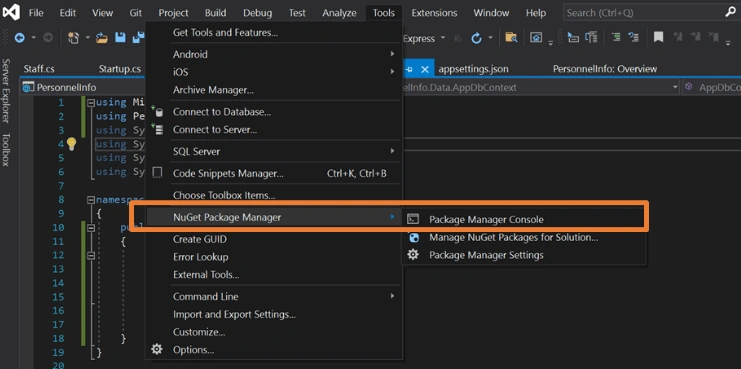
Task: Click the Navigate Backward arrow icon
Action: (x=19, y=38)
